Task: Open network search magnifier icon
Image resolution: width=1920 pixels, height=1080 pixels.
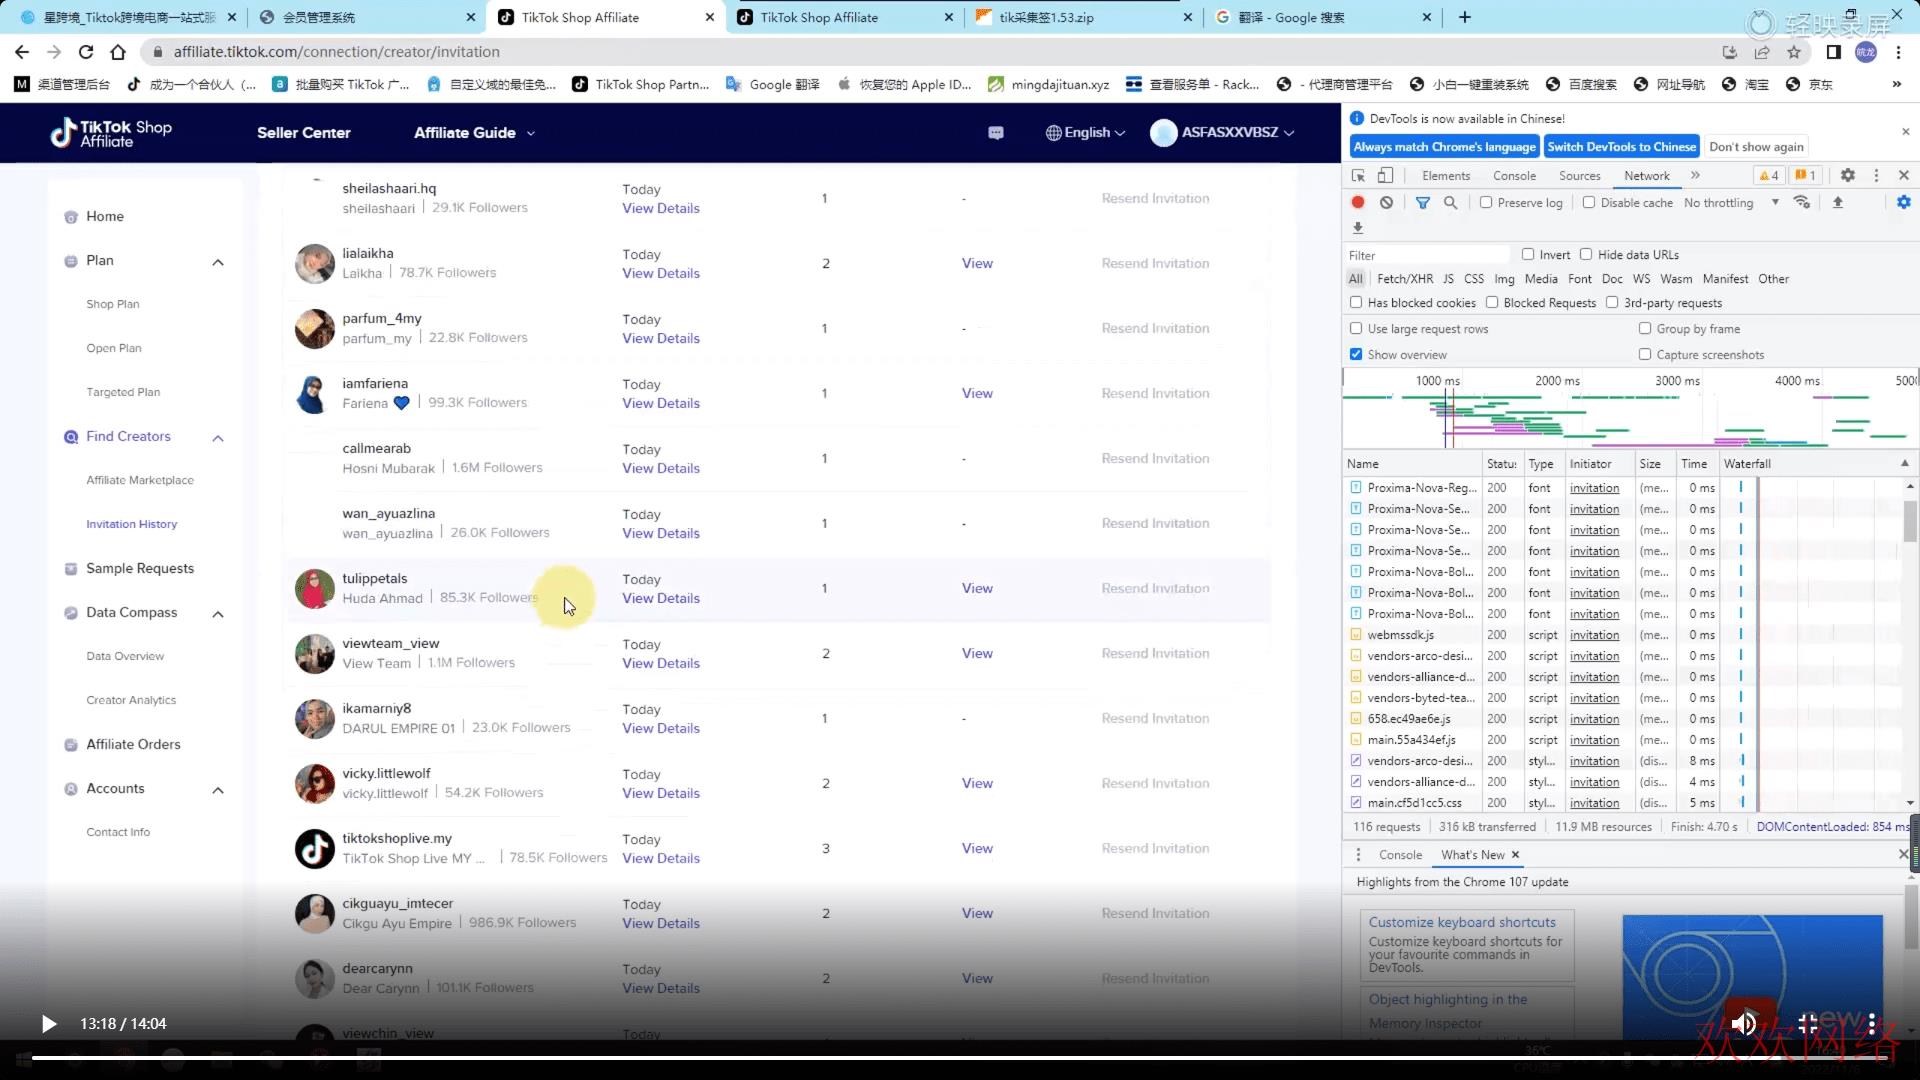Action: [x=1450, y=202]
